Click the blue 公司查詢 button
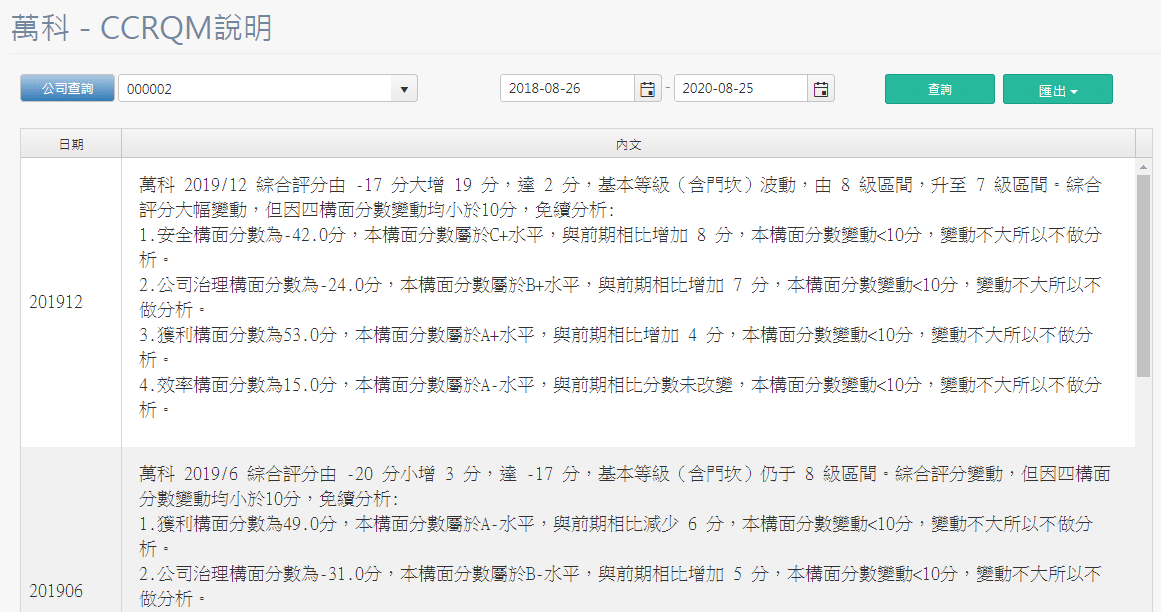The image size is (1161, 612). tap(66, 88)
